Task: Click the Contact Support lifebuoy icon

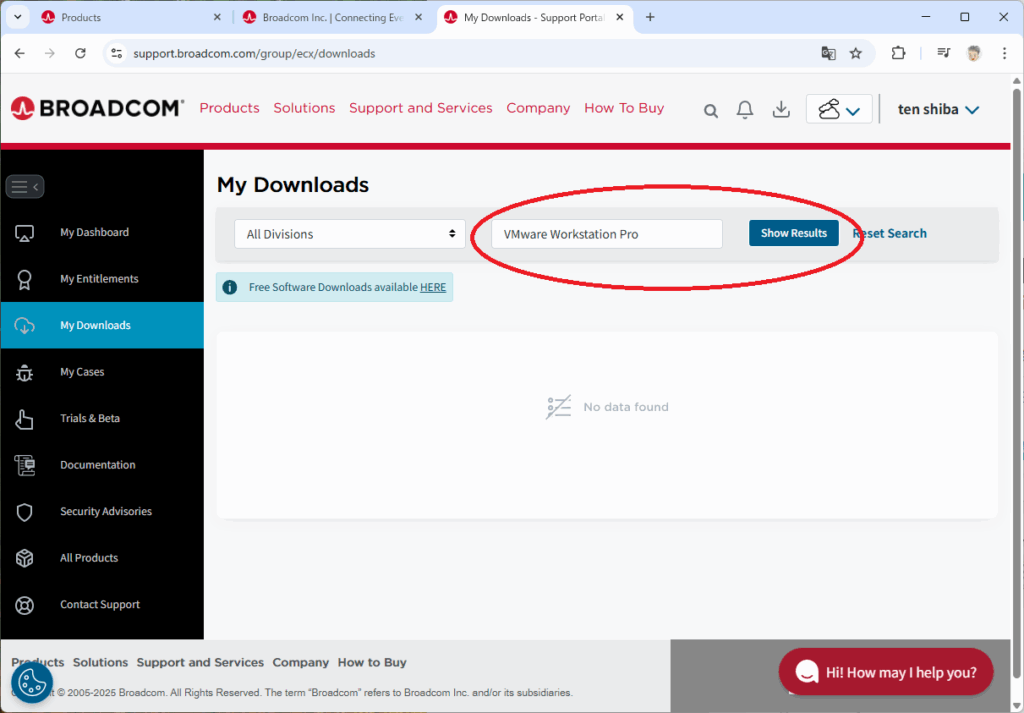Action: [25, 605]
